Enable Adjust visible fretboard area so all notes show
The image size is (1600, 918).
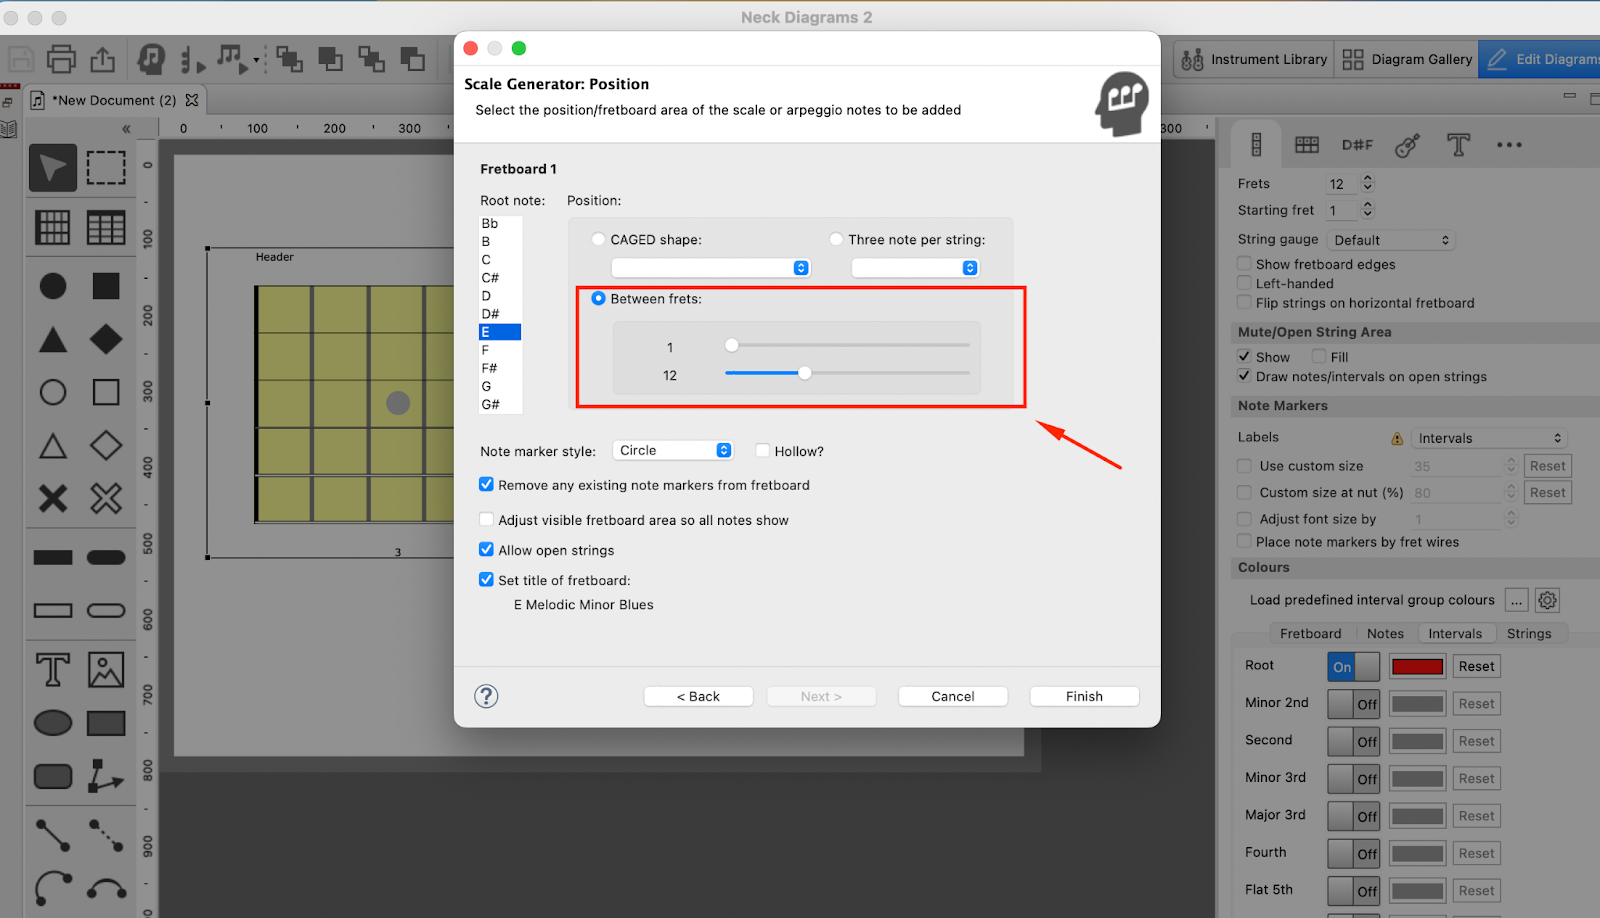pos(486,520)
